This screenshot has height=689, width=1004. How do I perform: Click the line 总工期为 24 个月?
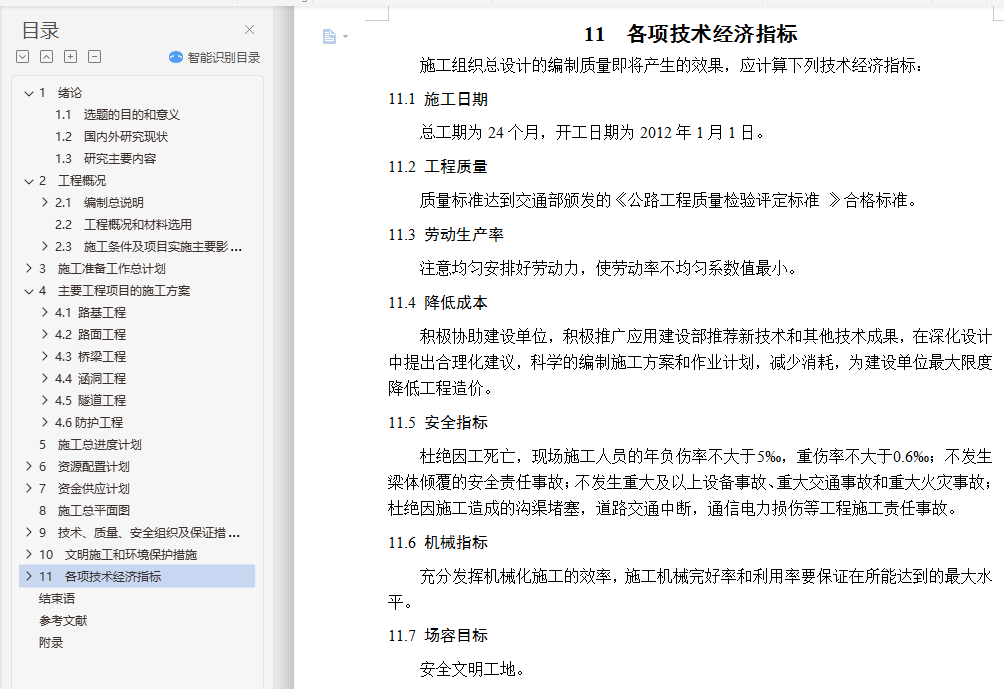point(592,133)
